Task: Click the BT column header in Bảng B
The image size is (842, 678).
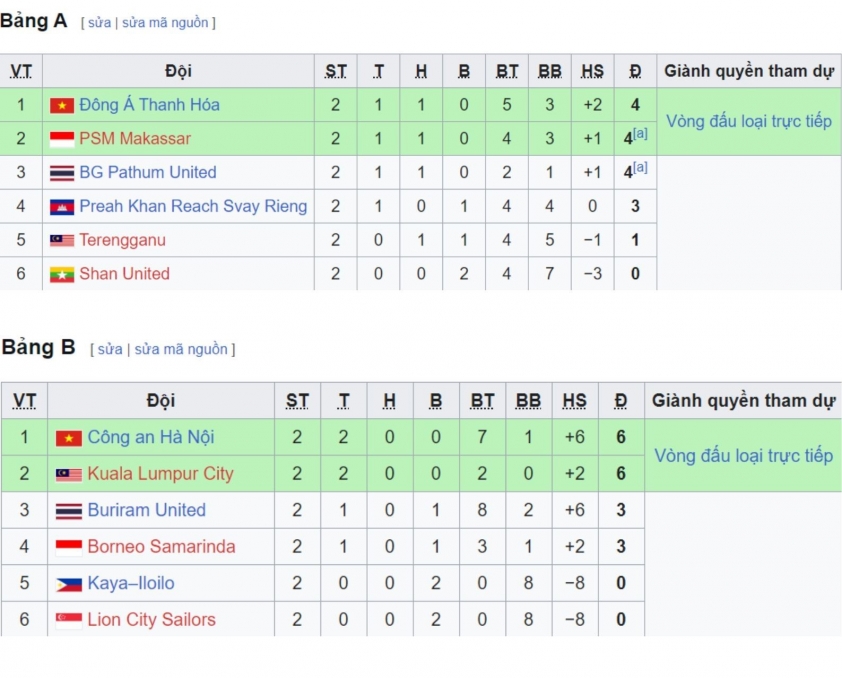Action: point(482,401)
